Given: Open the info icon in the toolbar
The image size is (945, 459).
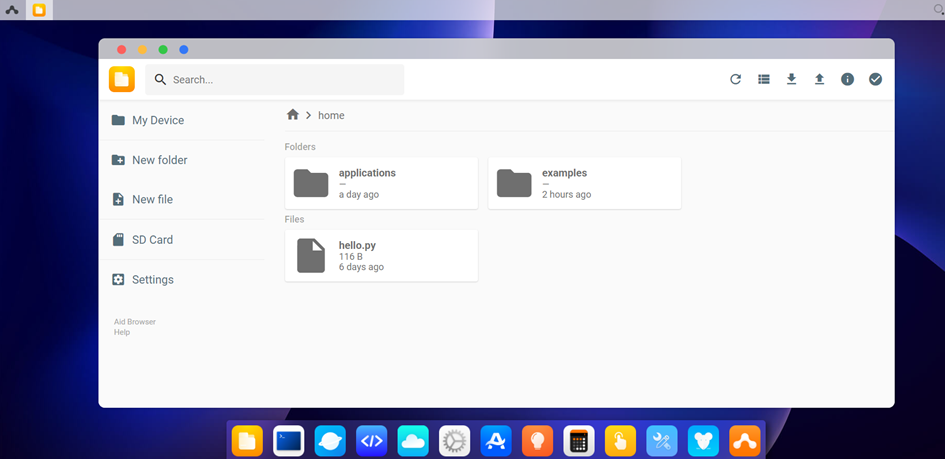Looking at the screenshot, I should (x=847, y=79).
